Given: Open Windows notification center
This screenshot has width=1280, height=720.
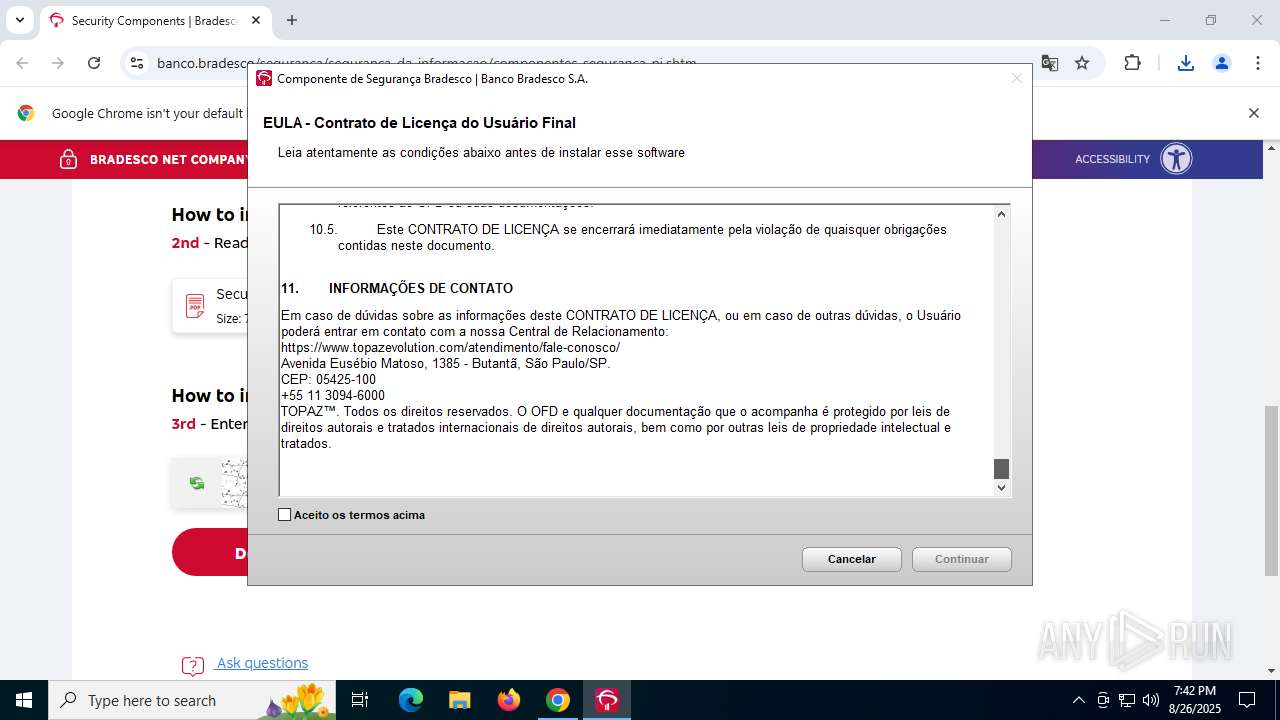Looking at the screenshot, I should pos(1248,700).
